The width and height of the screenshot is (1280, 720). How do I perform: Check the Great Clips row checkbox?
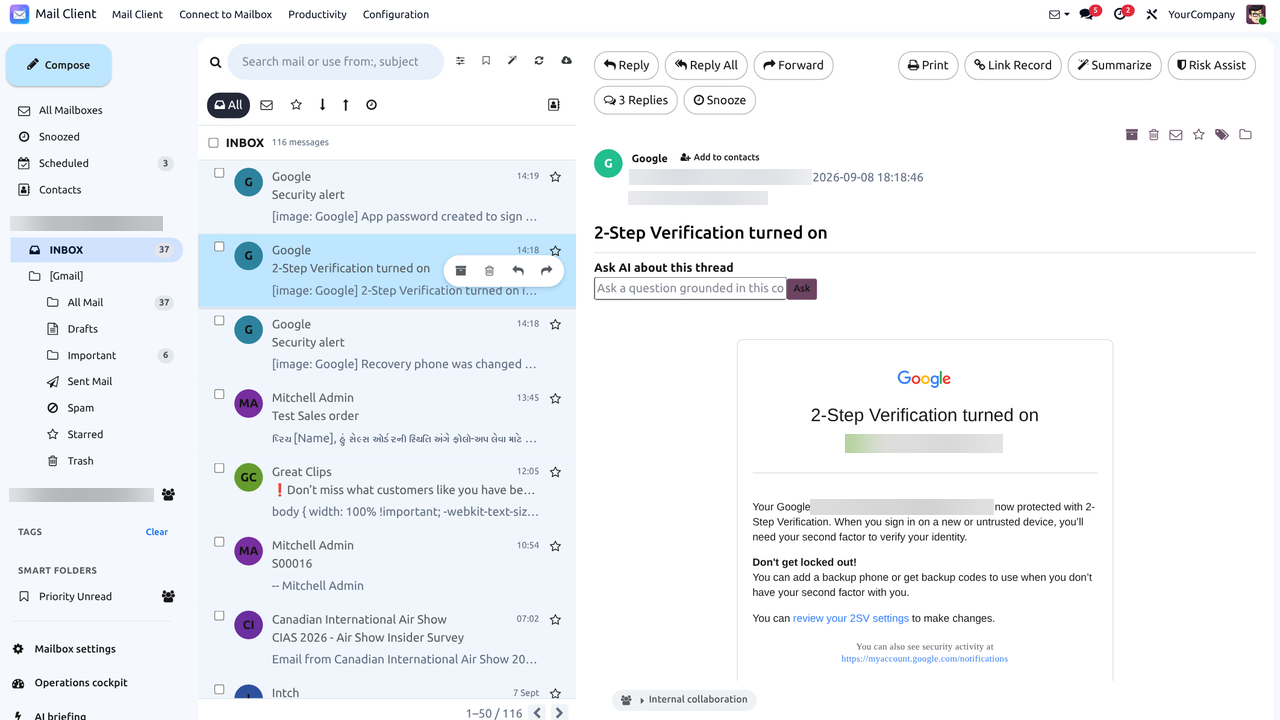point(219,468)
